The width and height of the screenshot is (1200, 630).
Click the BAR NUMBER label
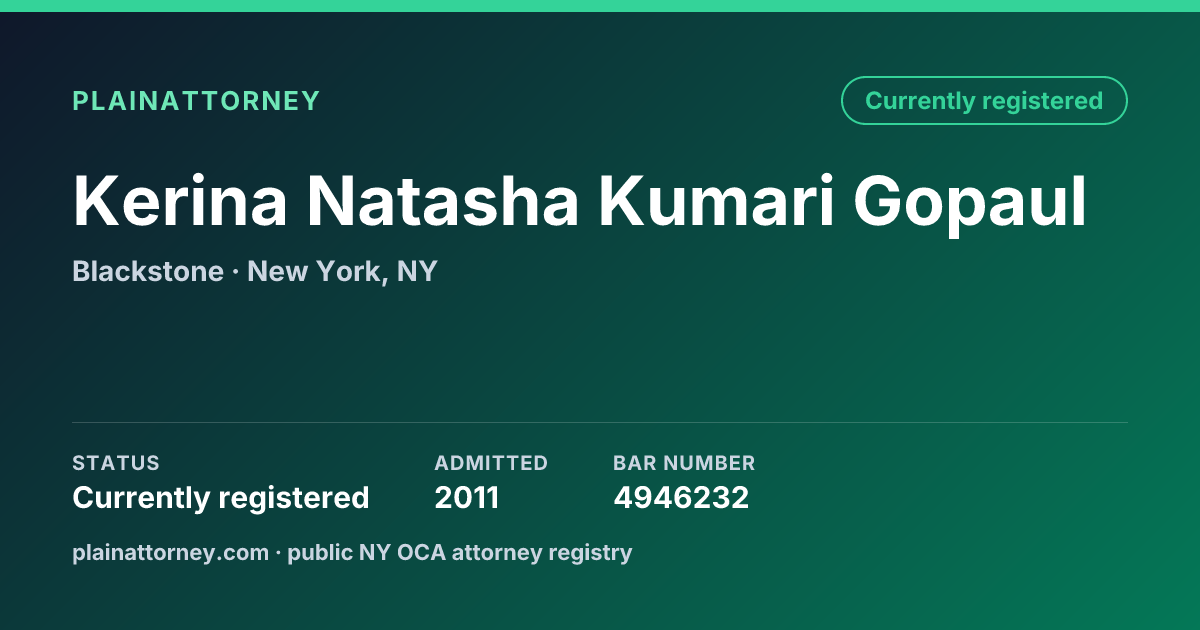[684, 463]
